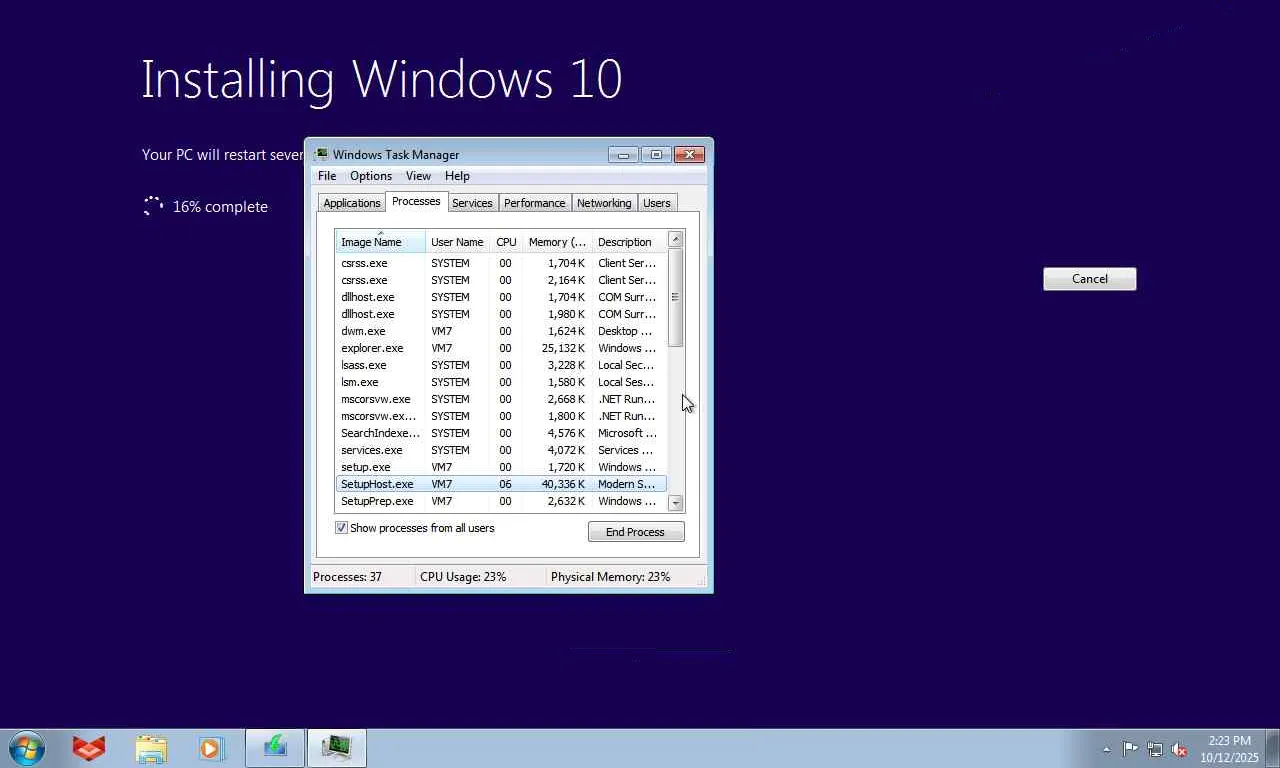1280x768 pixels.
Task: Sort by the CPU column header
Action: pyautogui.click(x=507, y=242)
